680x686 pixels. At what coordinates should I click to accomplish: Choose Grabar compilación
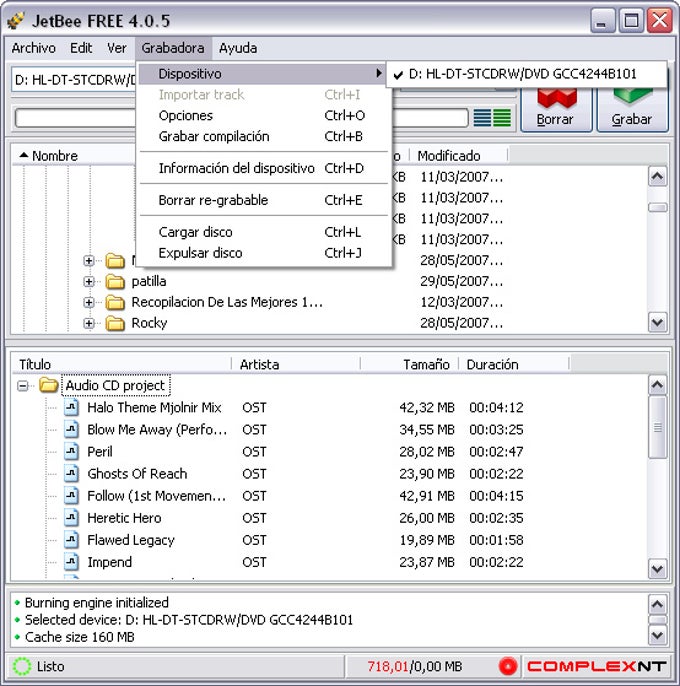point(263,136)
